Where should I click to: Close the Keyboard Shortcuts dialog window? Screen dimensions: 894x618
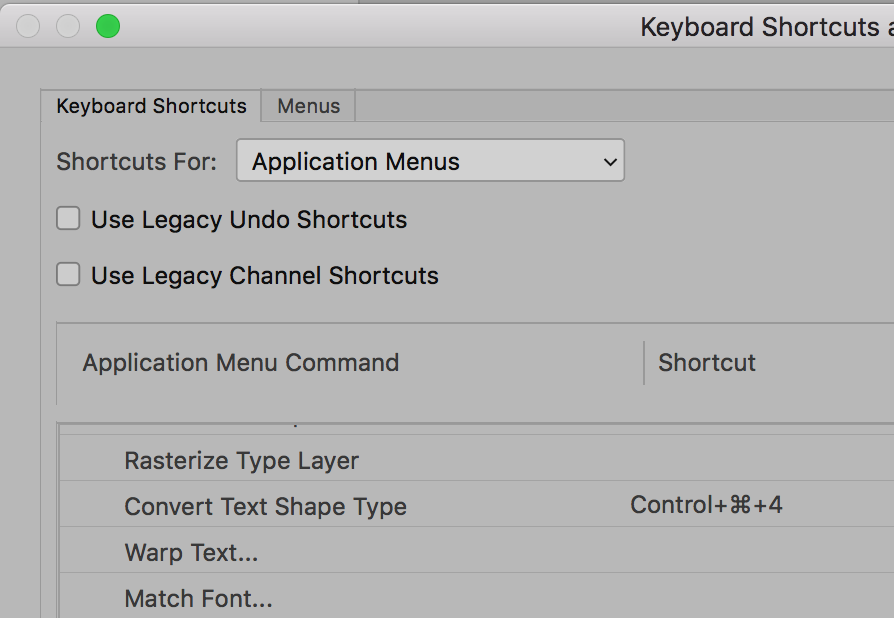coord(28,27)
